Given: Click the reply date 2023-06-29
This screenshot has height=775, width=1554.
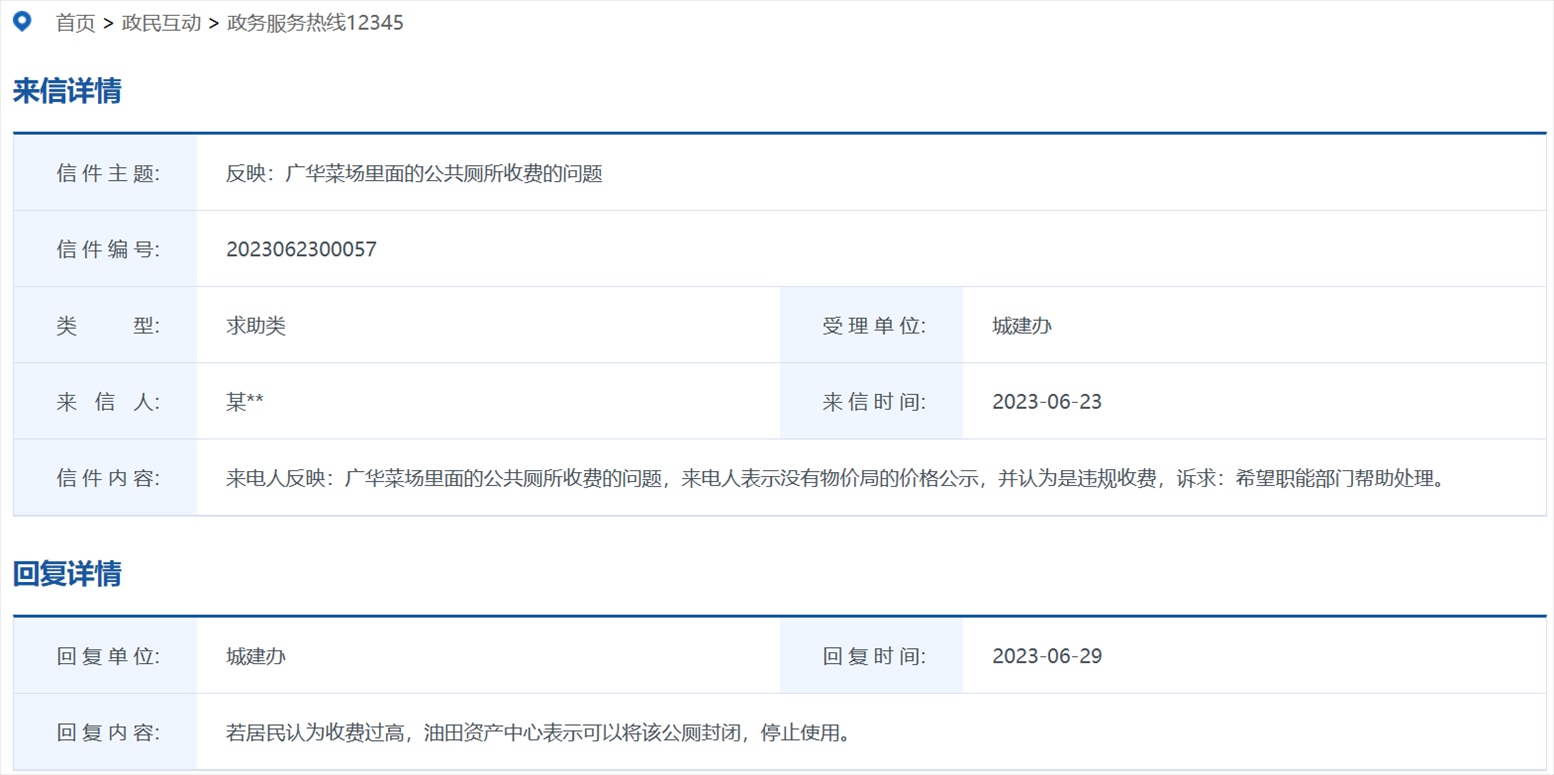Looking at the screenshot, I should click(x=1046, y=656).
